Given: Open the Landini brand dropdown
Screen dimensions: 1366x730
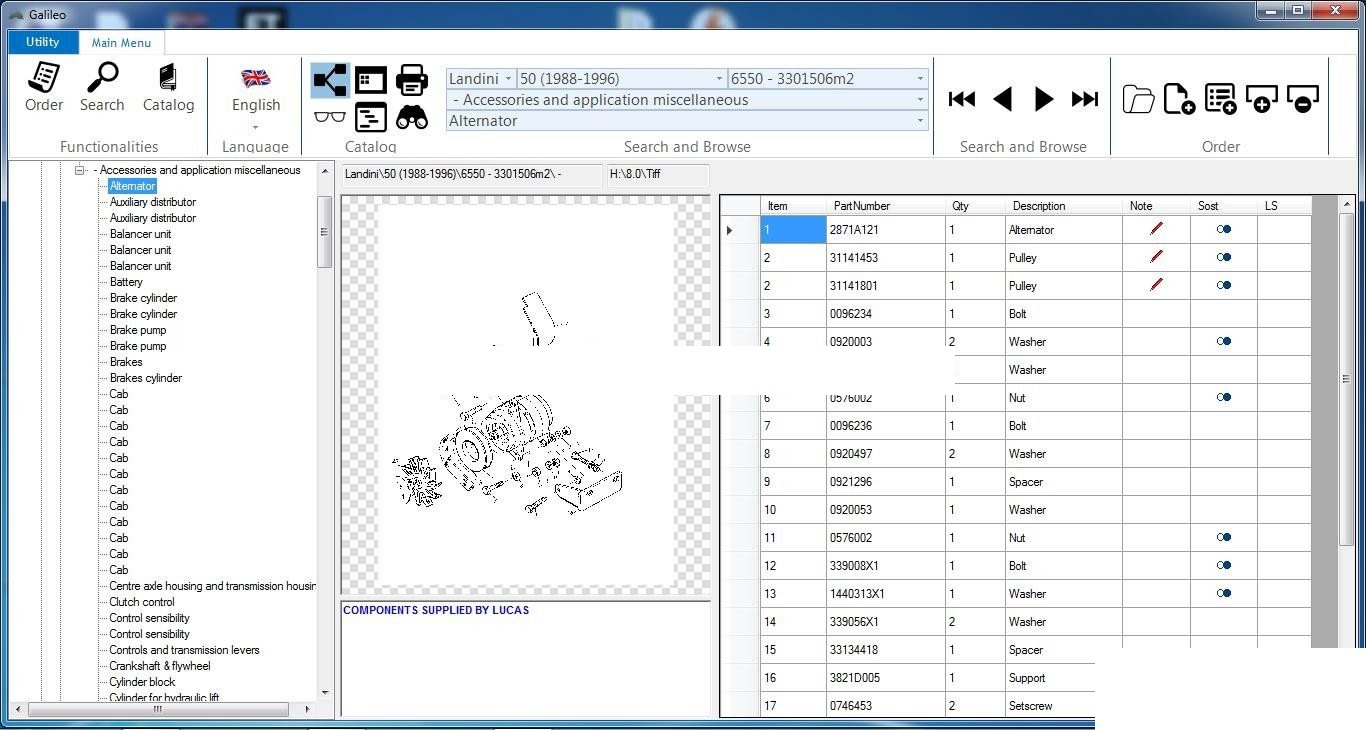Looking at the screenshot, I should (508, 78).
